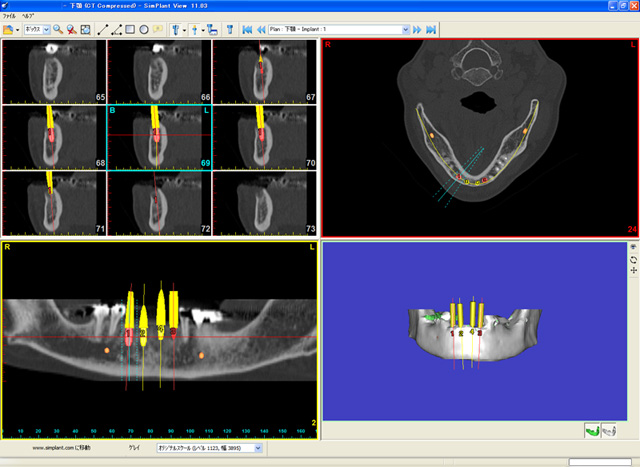Select the circle/ellipse region tool

point(145,30)
